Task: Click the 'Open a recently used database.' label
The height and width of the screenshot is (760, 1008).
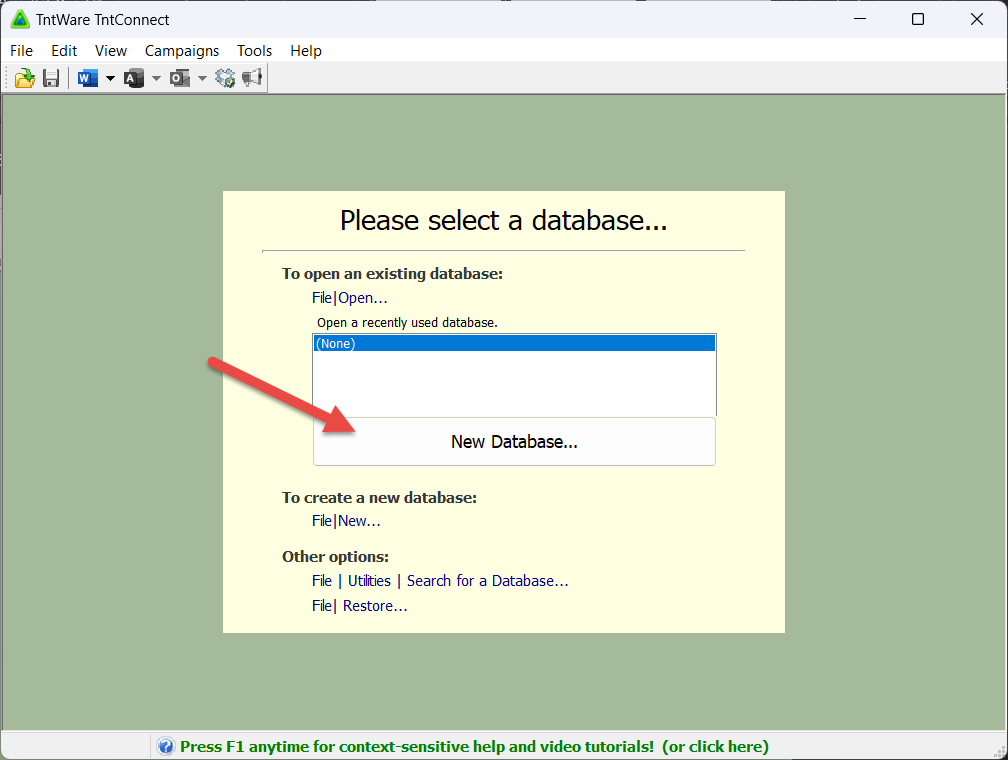Action: [x=407, y=323]
